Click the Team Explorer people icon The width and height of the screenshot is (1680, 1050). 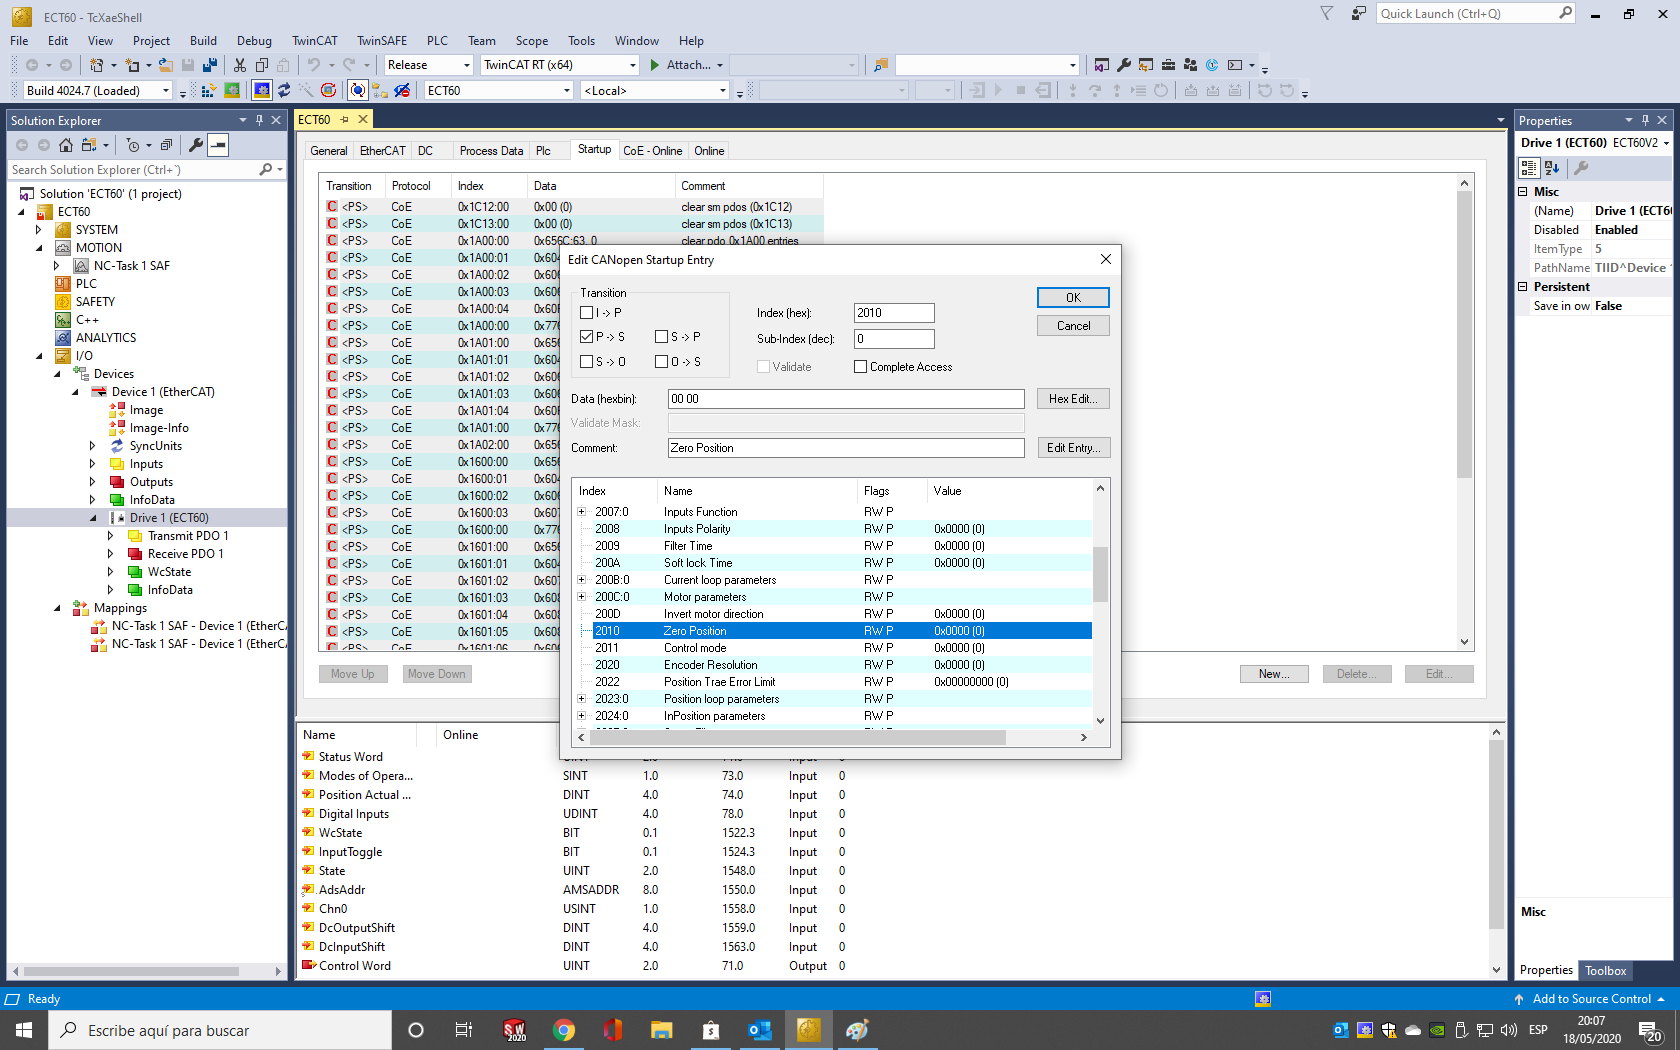[1190, 65]
